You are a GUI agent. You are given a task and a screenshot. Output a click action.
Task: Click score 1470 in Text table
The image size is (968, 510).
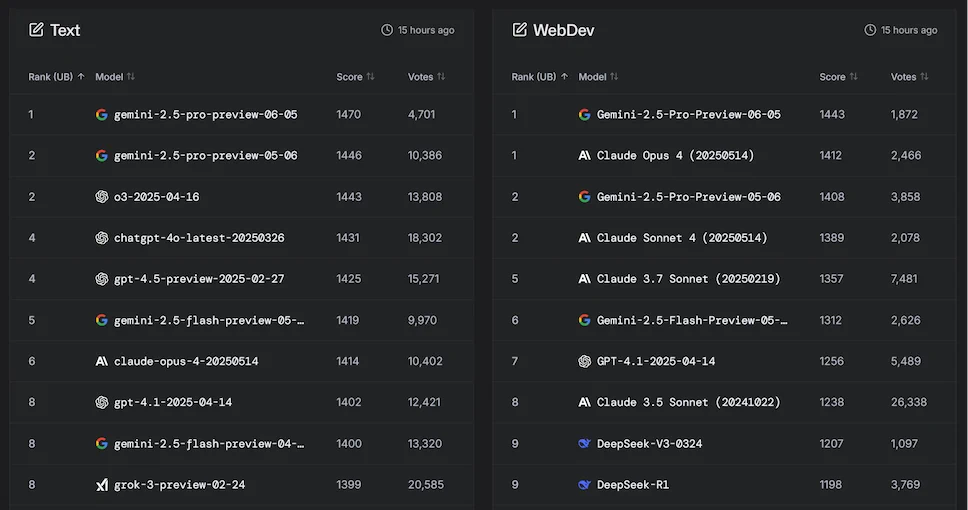point(348,114)
